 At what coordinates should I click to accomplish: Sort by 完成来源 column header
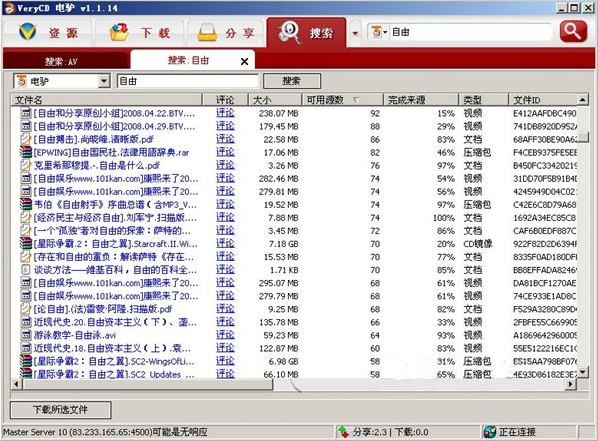[x=421, y=100]
